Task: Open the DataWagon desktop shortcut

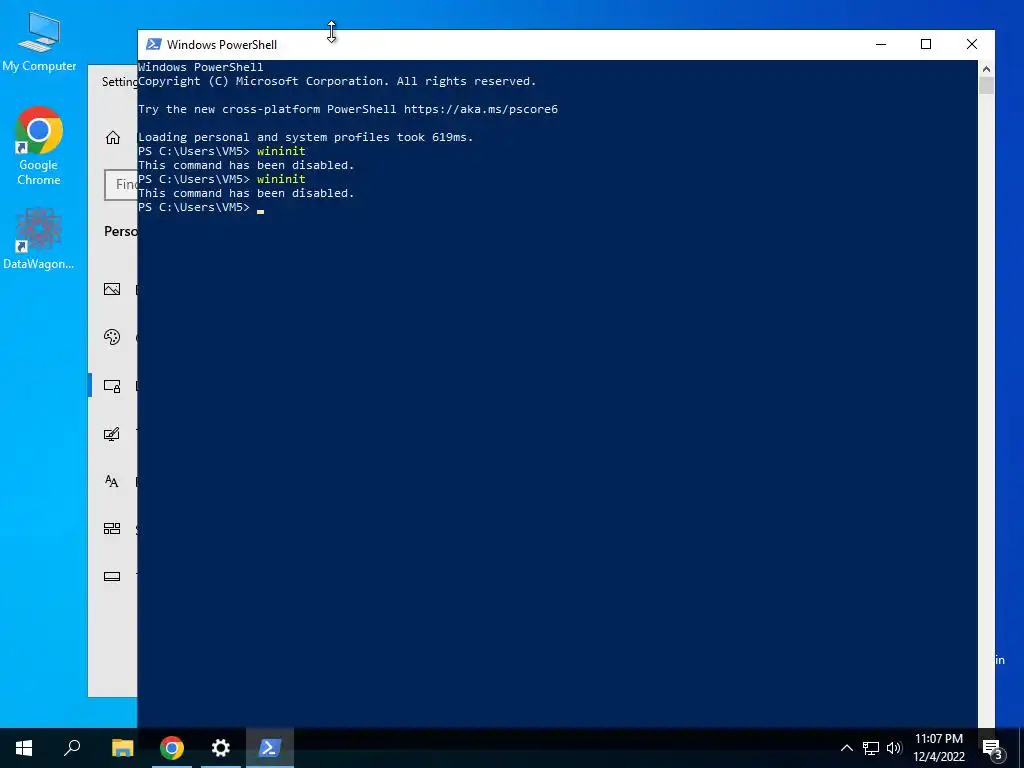Action: pos(39,239)
